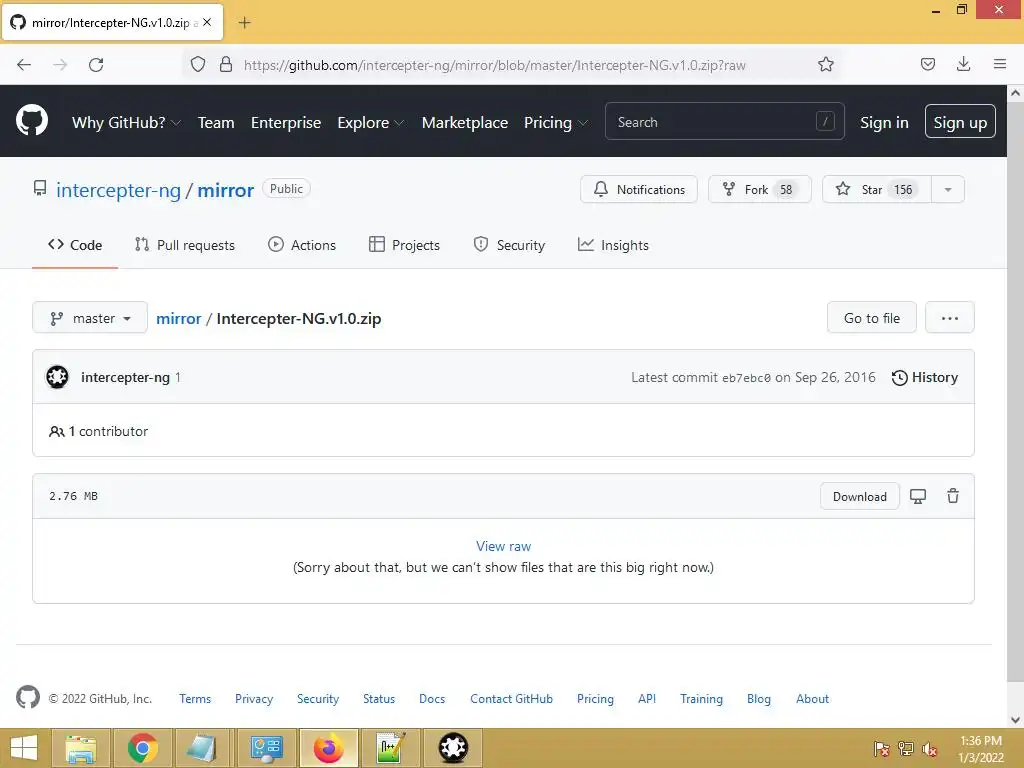Click the network tray icon
The height and width of the screenshot is (768, 1024).
905,749
